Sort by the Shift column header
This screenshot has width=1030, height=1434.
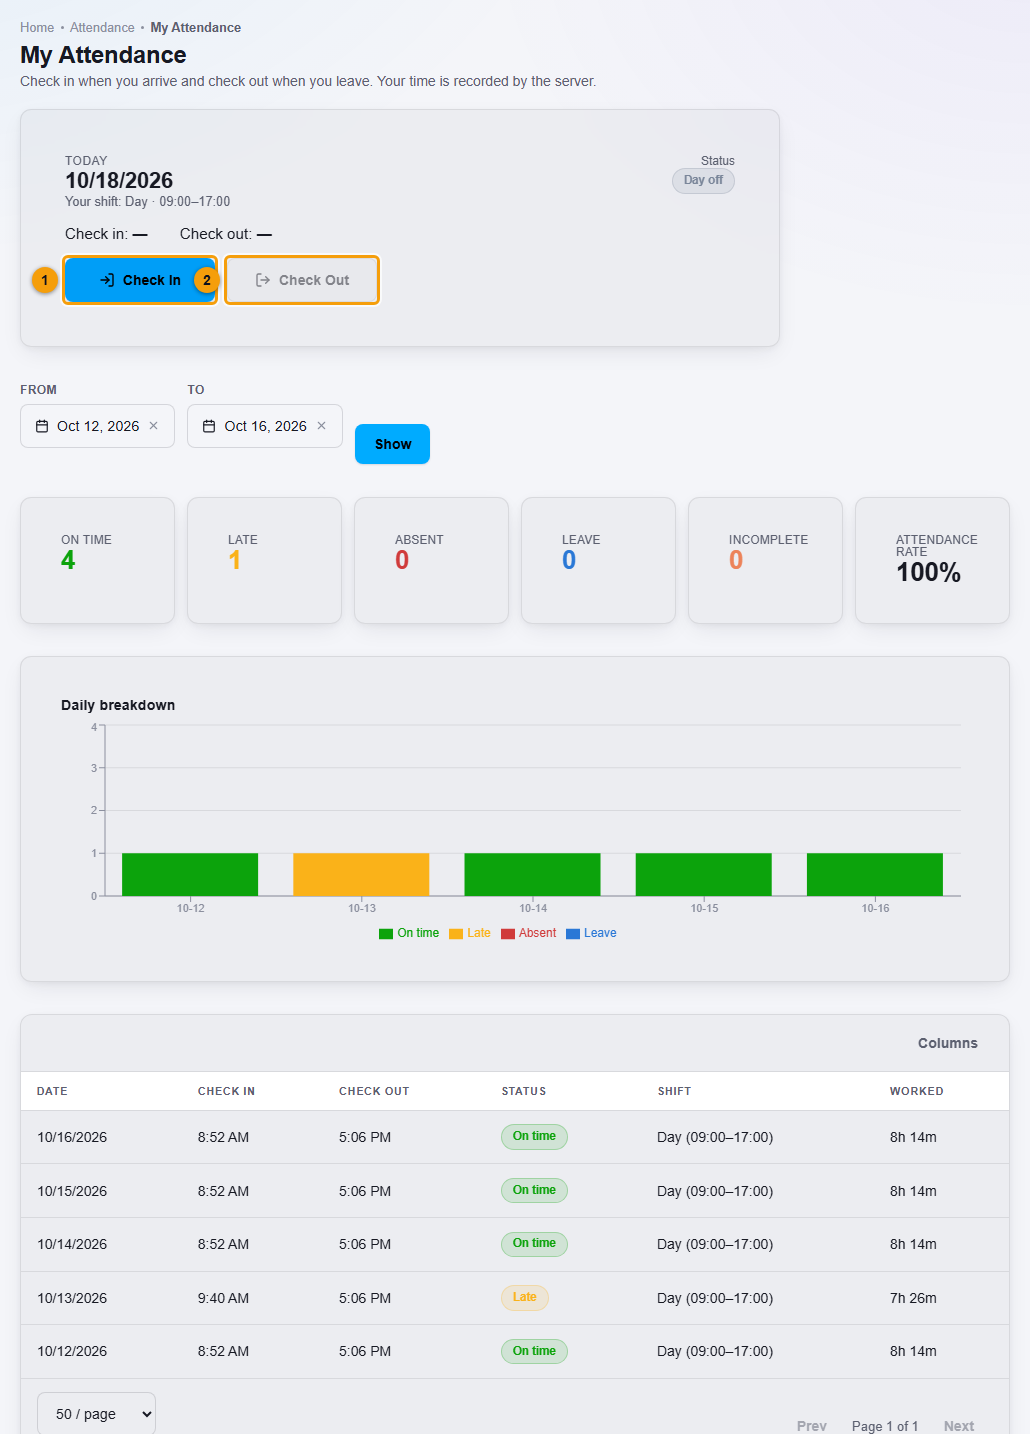tap(674, 1091)
